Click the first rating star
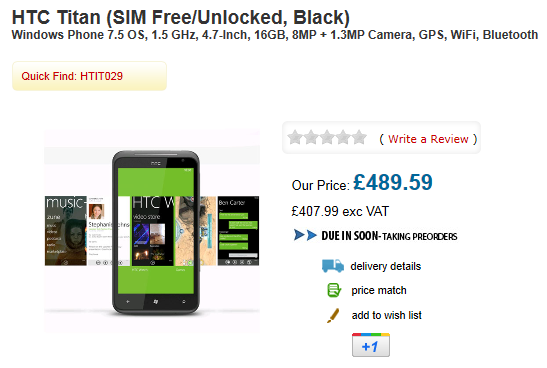547x368 pixels. point(295,137)
